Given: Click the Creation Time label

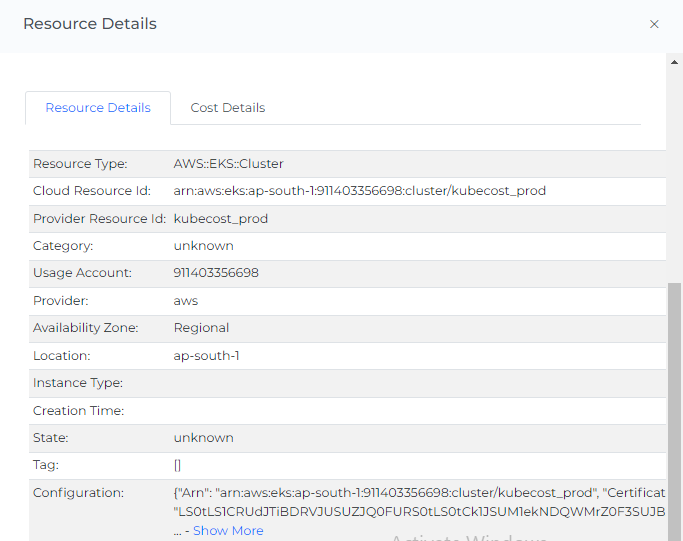Looking at the screenshot, I should [79, 411].
